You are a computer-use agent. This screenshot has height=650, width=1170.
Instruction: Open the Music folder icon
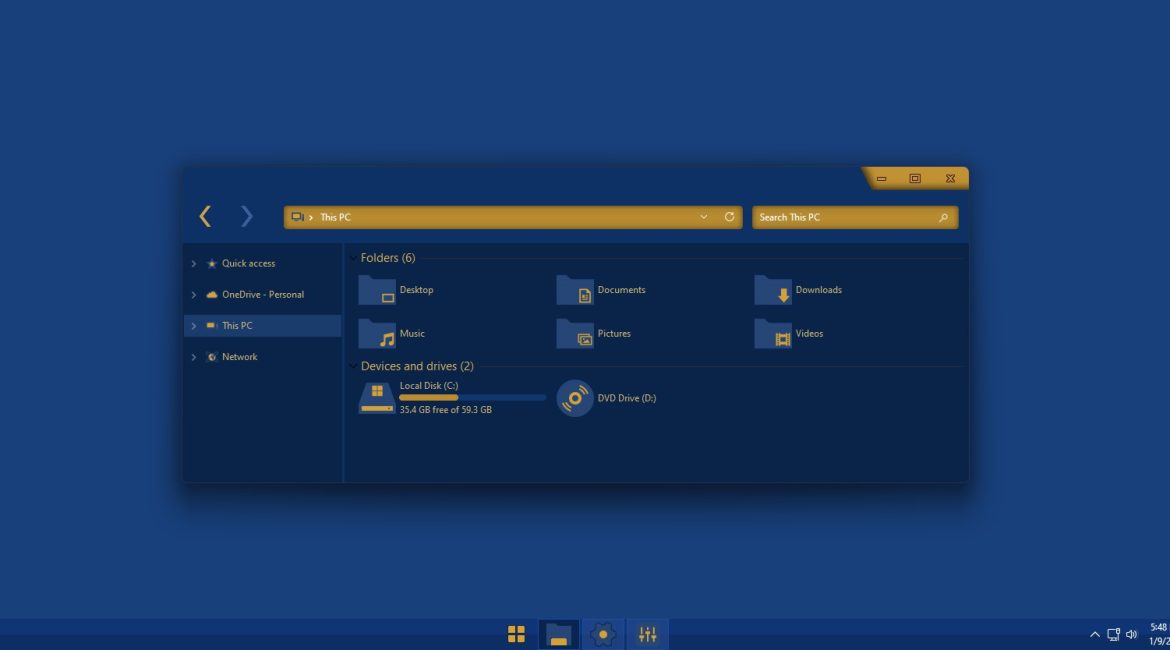377,334
